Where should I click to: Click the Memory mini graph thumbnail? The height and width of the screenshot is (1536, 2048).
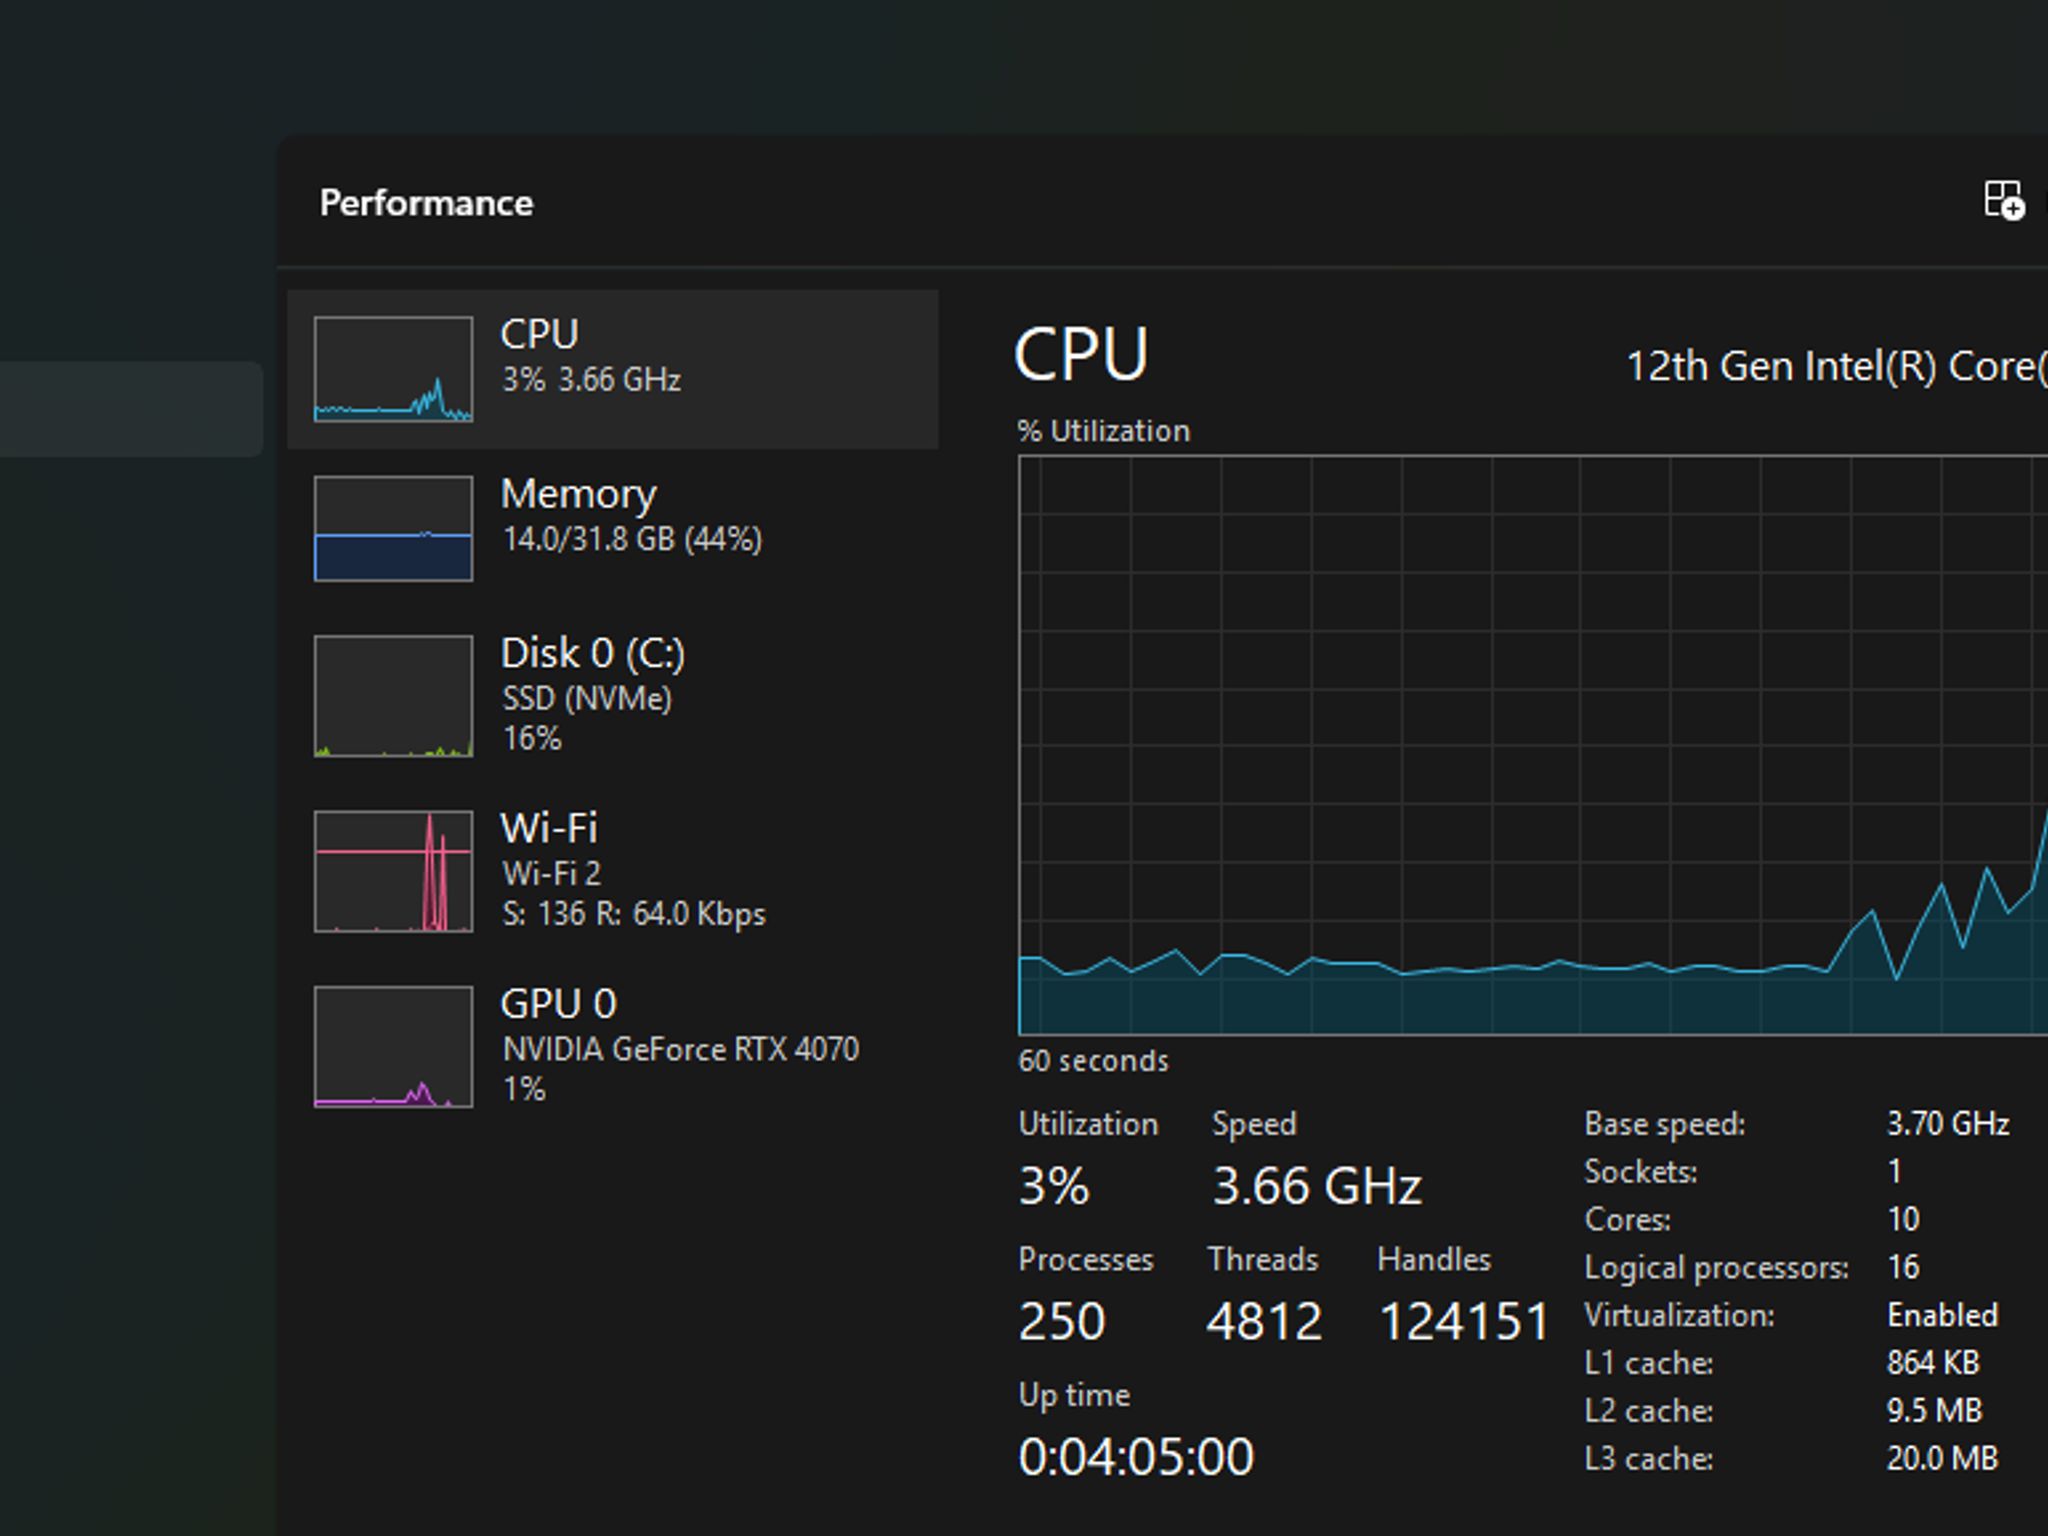(x=393, y=528)
